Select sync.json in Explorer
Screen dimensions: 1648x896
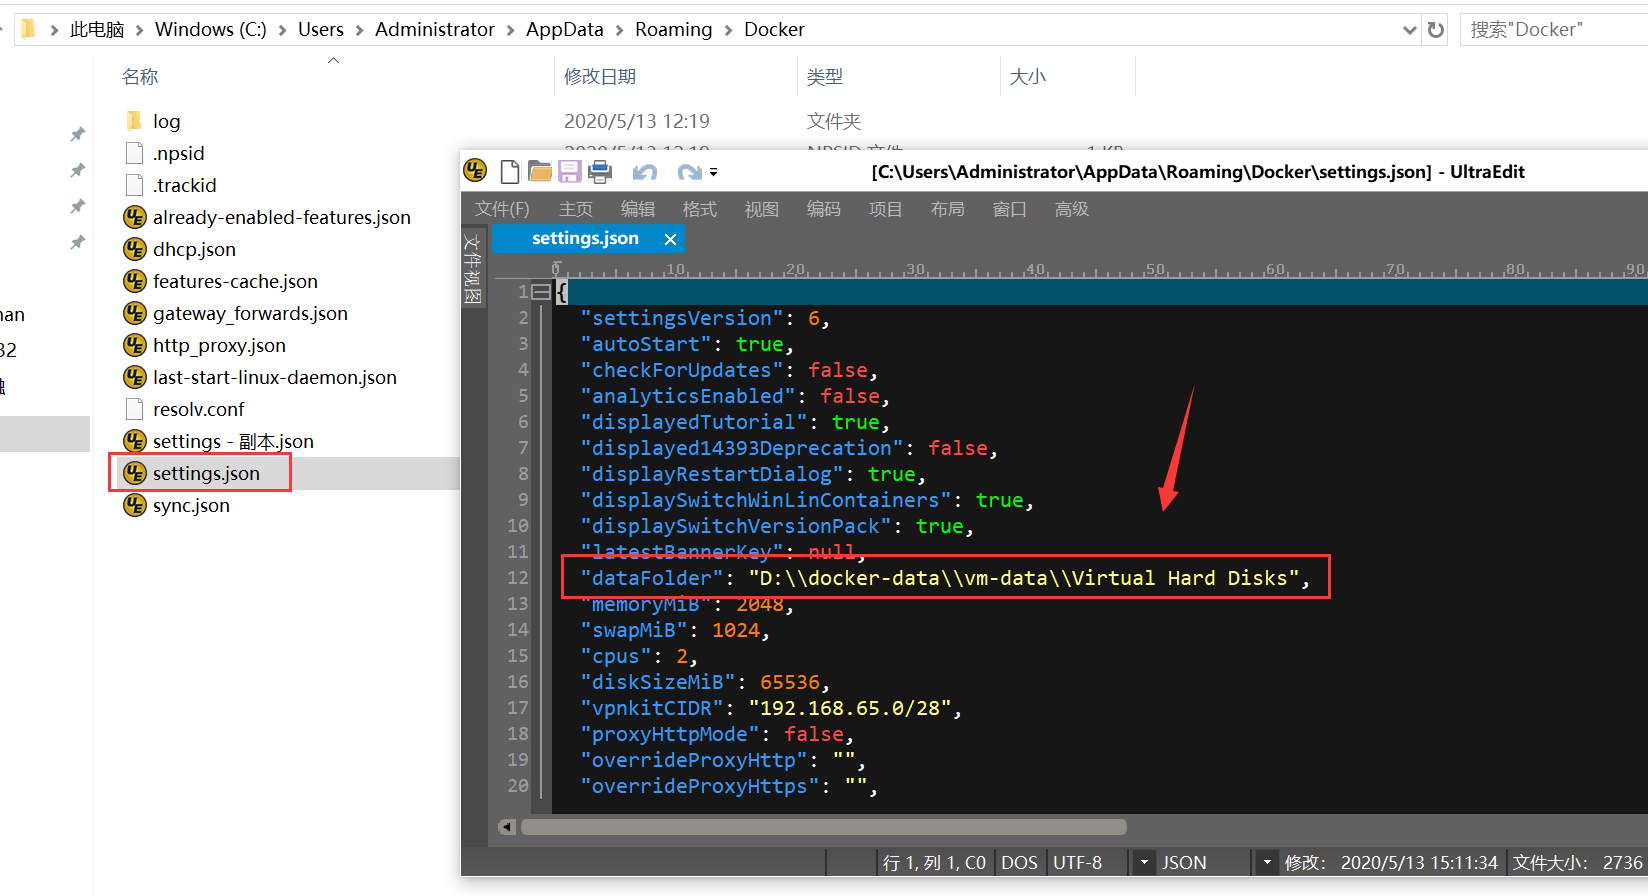(191, 505)
